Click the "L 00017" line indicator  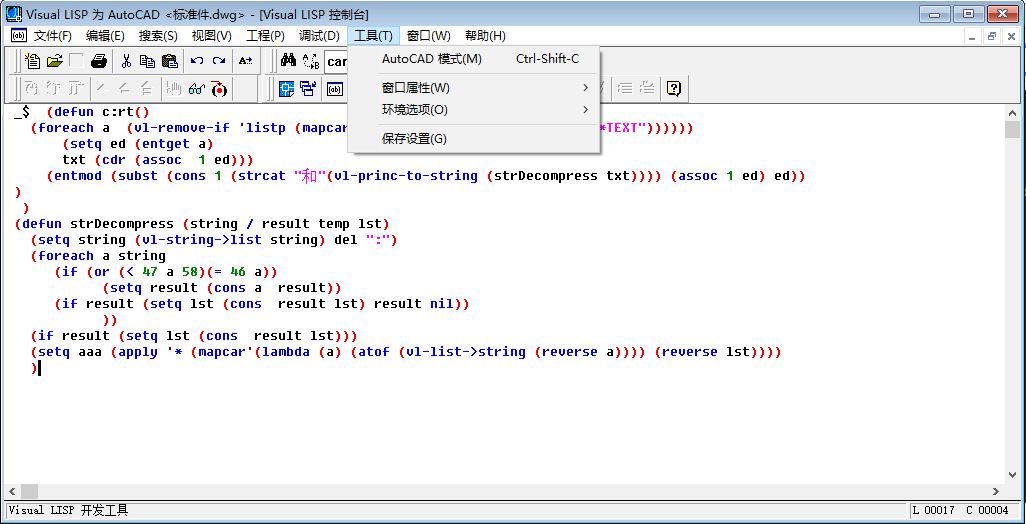click(933, 510)
